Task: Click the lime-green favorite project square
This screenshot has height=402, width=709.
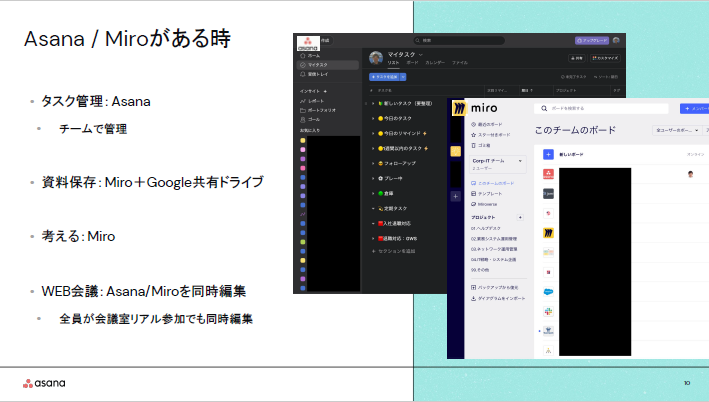Action: pyautogui.click(x=303, y=242)
